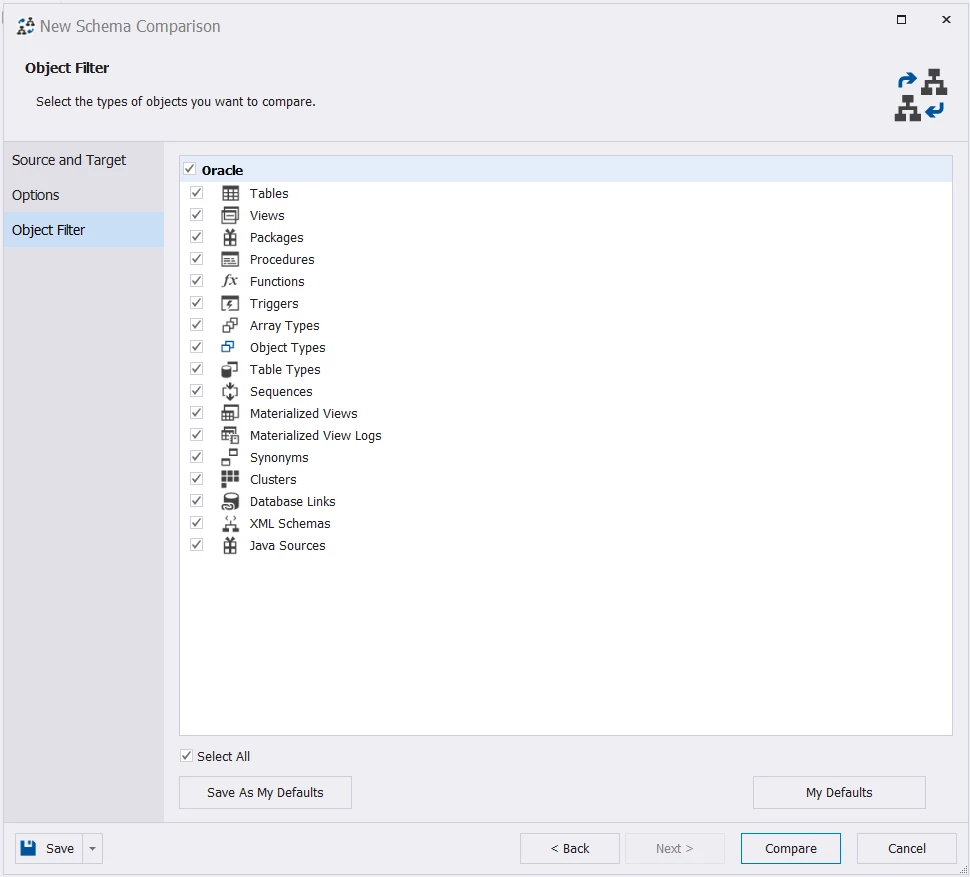Open the Options page
Viewport: 970px width, 877px height.
84,195
